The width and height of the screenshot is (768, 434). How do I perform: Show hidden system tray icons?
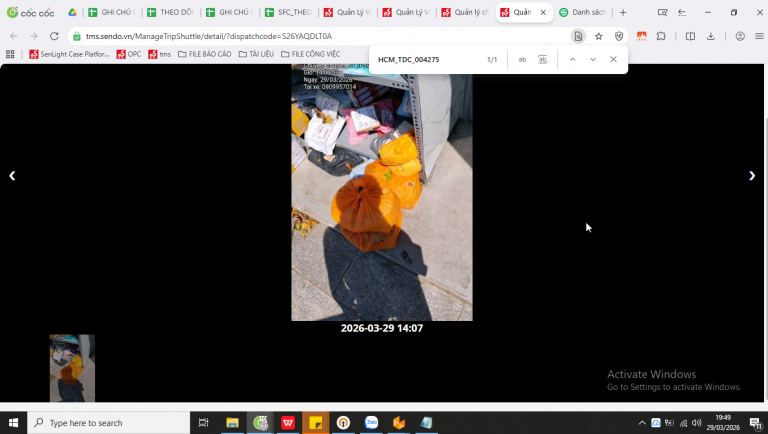click(642, 423)
